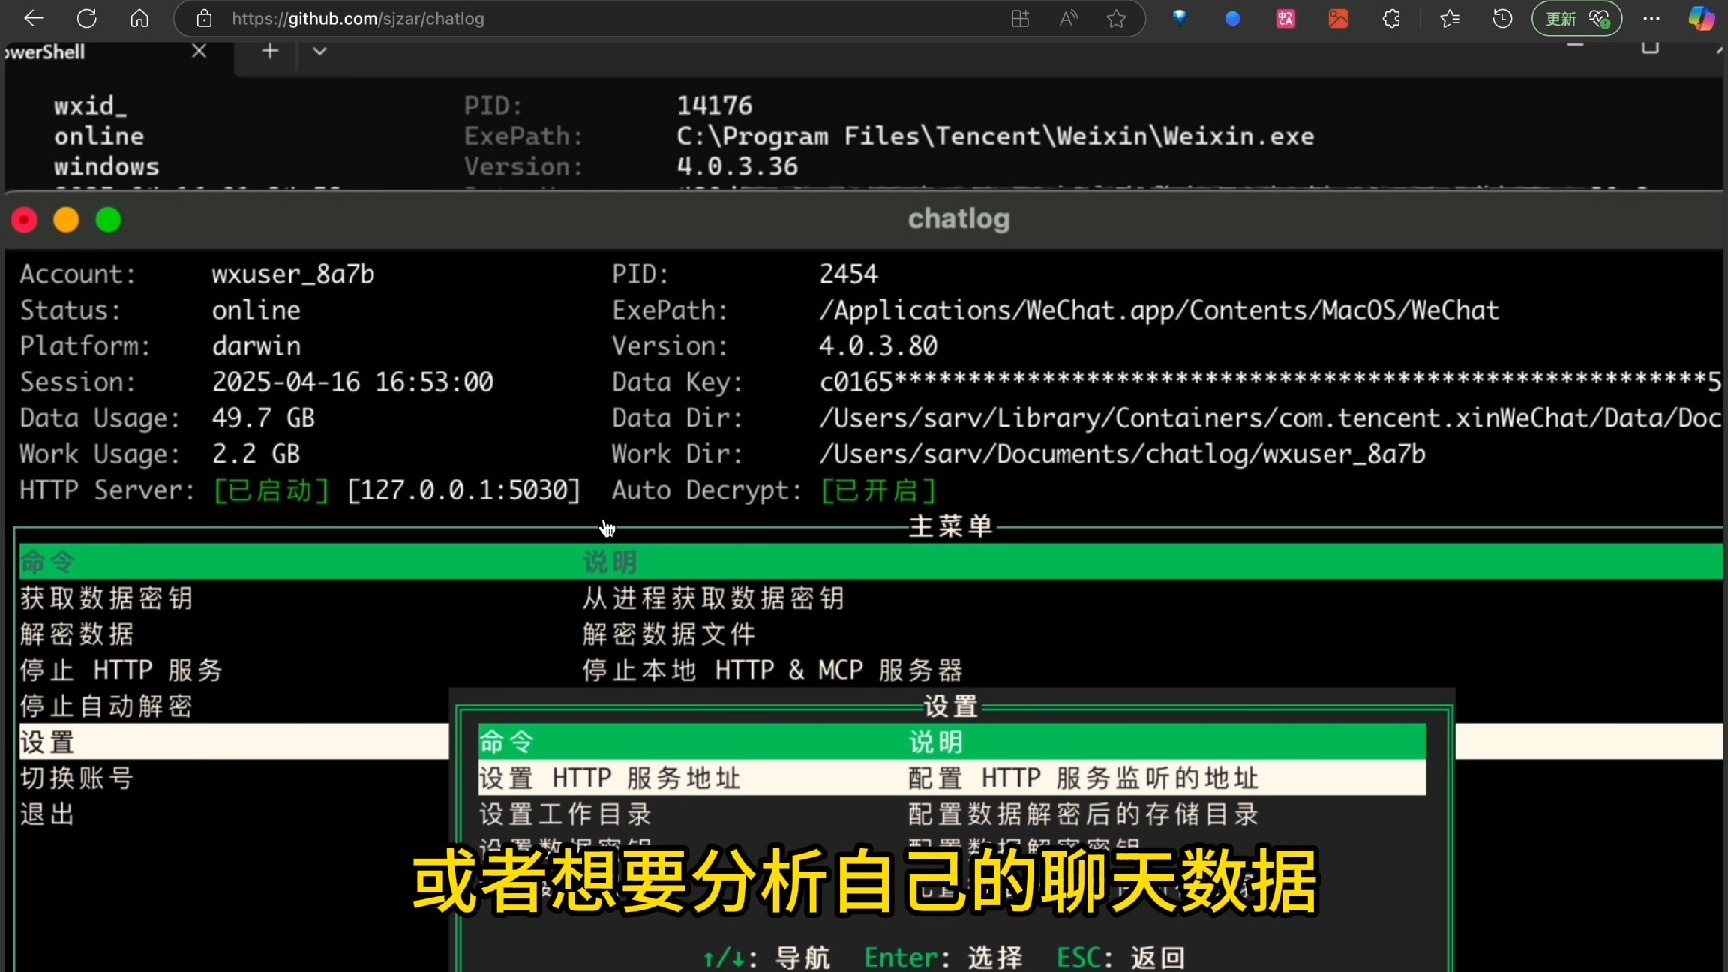Select 停止自动解密 menu entry
Image resolution: width=1728 pixels, height=972 pixels.
[x=106, y=706]
